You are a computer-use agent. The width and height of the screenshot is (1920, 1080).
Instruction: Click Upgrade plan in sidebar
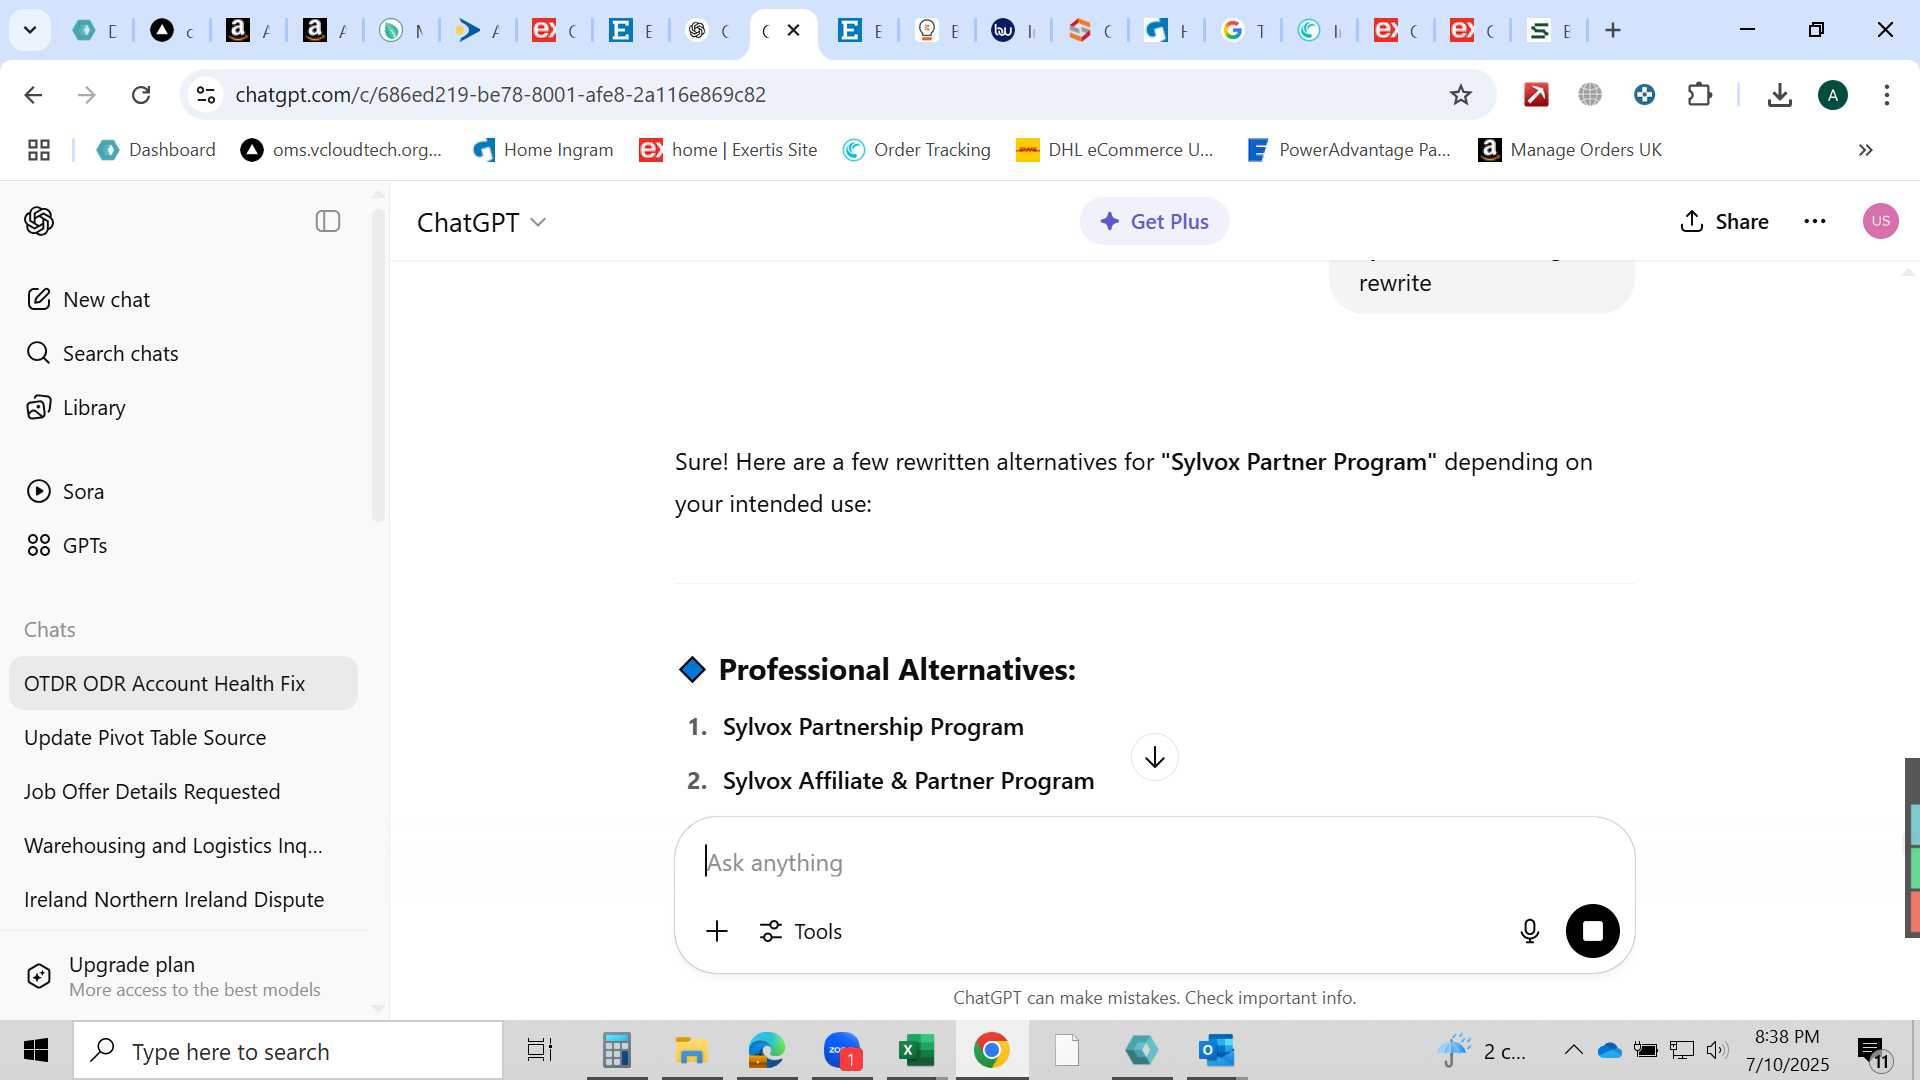click(x=183, y=976)
